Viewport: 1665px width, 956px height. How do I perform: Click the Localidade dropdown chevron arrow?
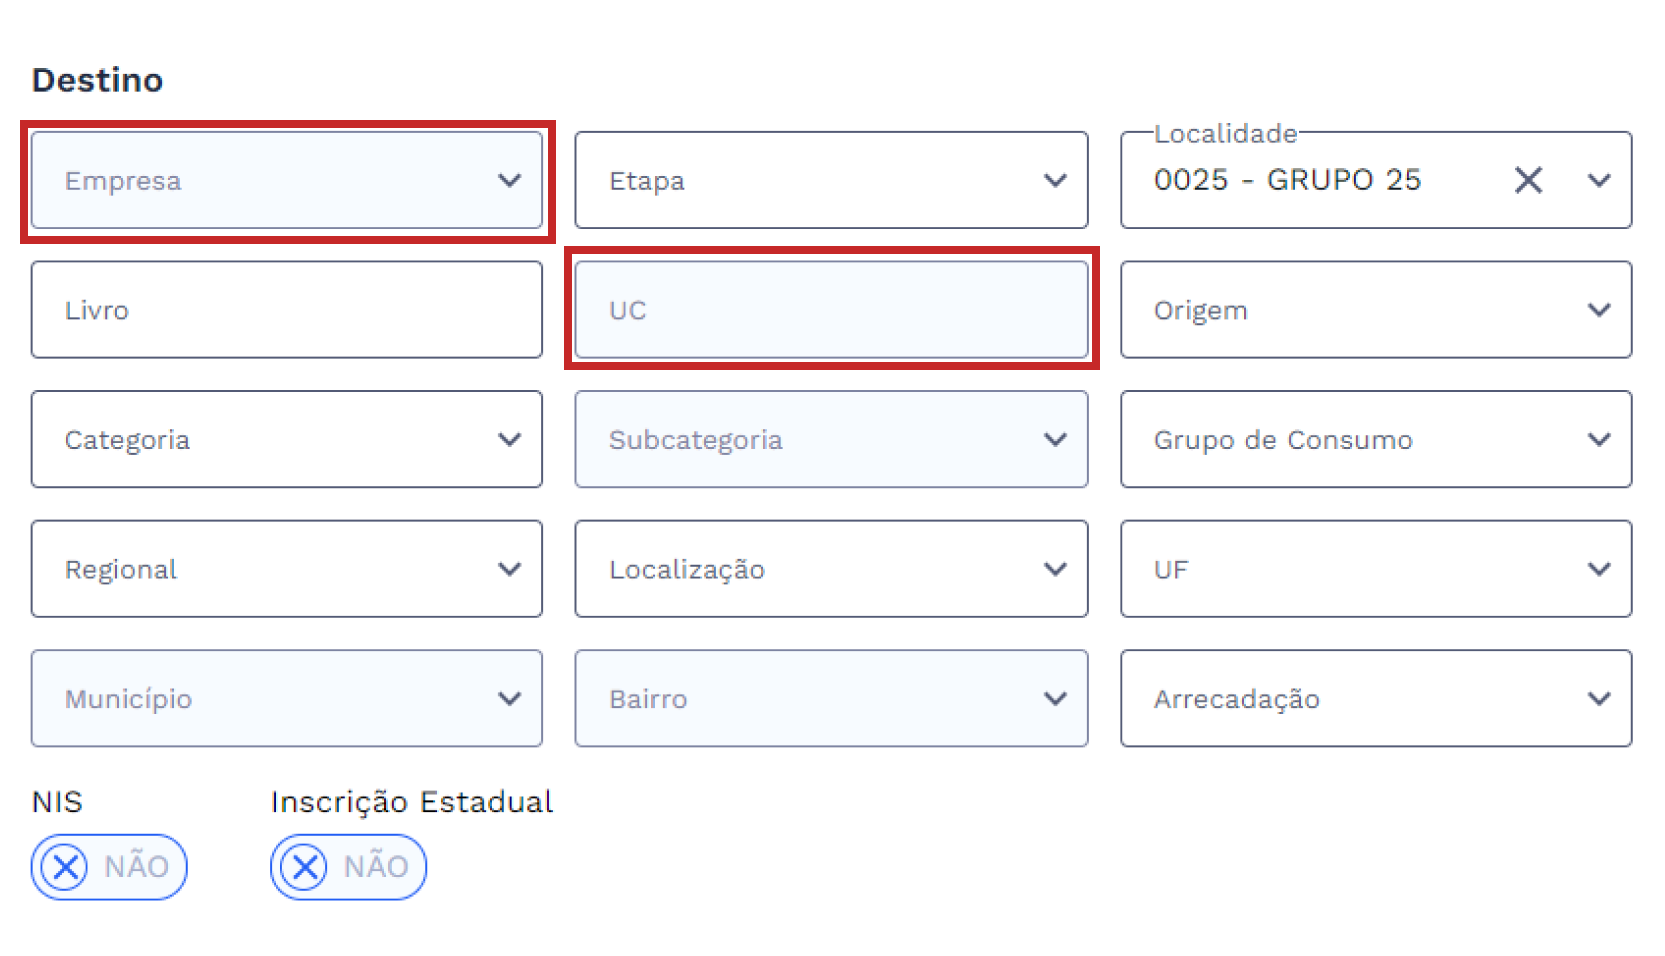[1599, 181]
